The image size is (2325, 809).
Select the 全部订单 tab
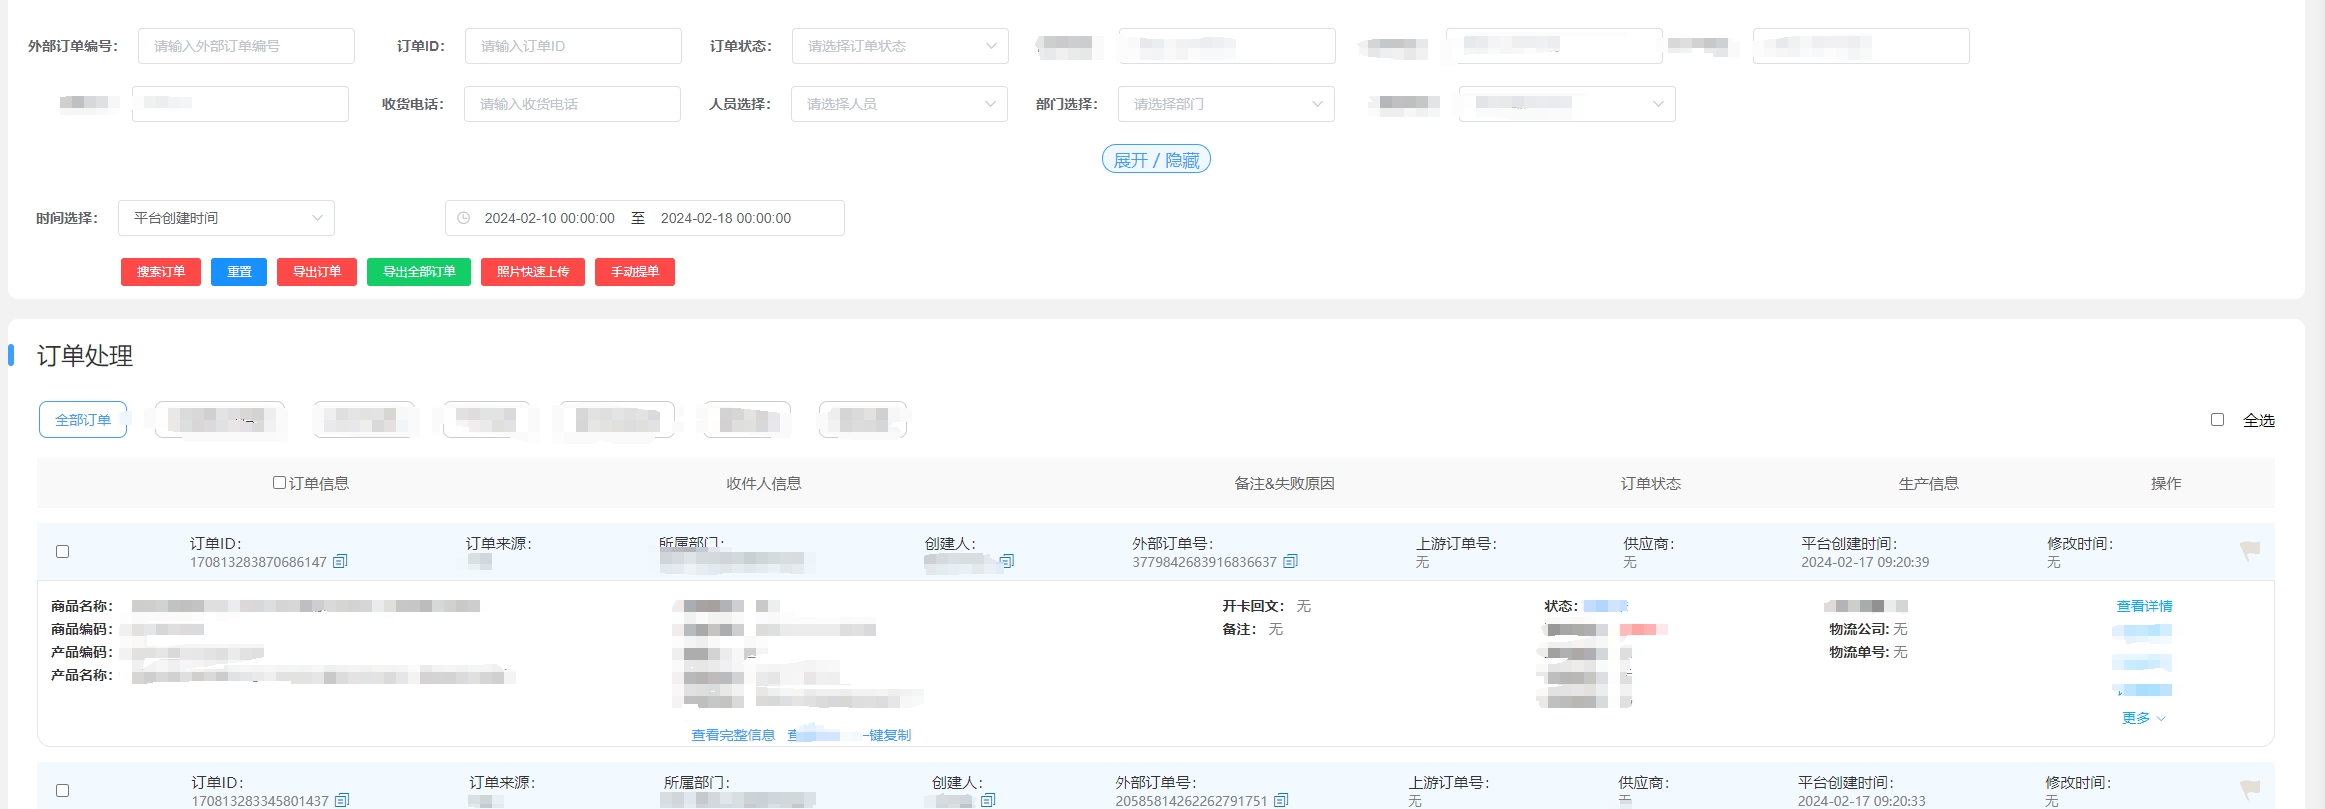point(83,420)
